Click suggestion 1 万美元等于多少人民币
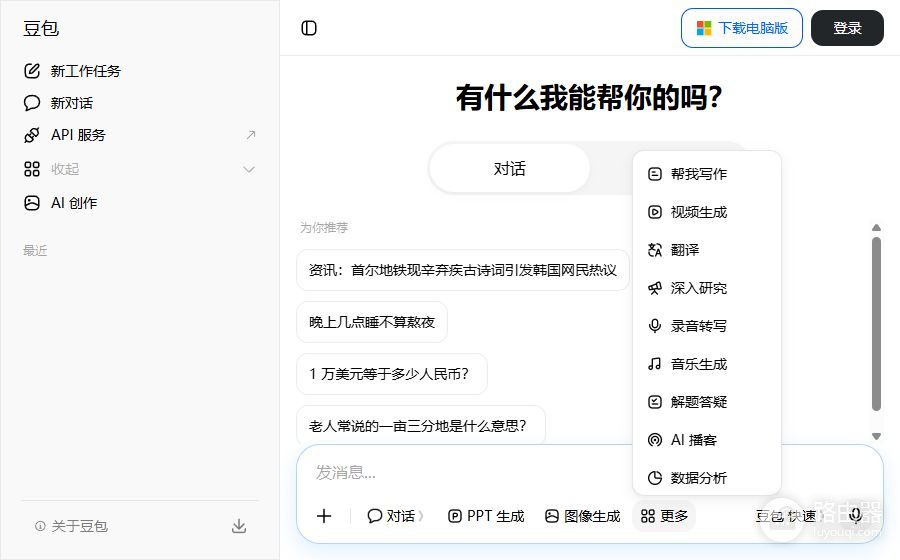Screen dimensions: 900x560 click(x=392, y=374)
